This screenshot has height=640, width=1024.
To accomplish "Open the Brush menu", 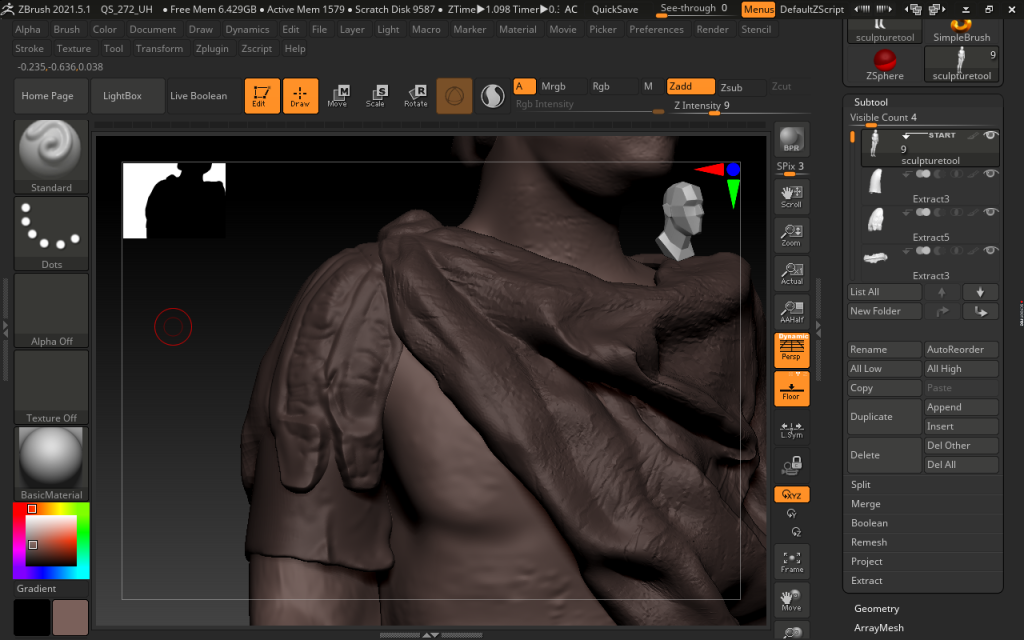I will click(67, 29).
